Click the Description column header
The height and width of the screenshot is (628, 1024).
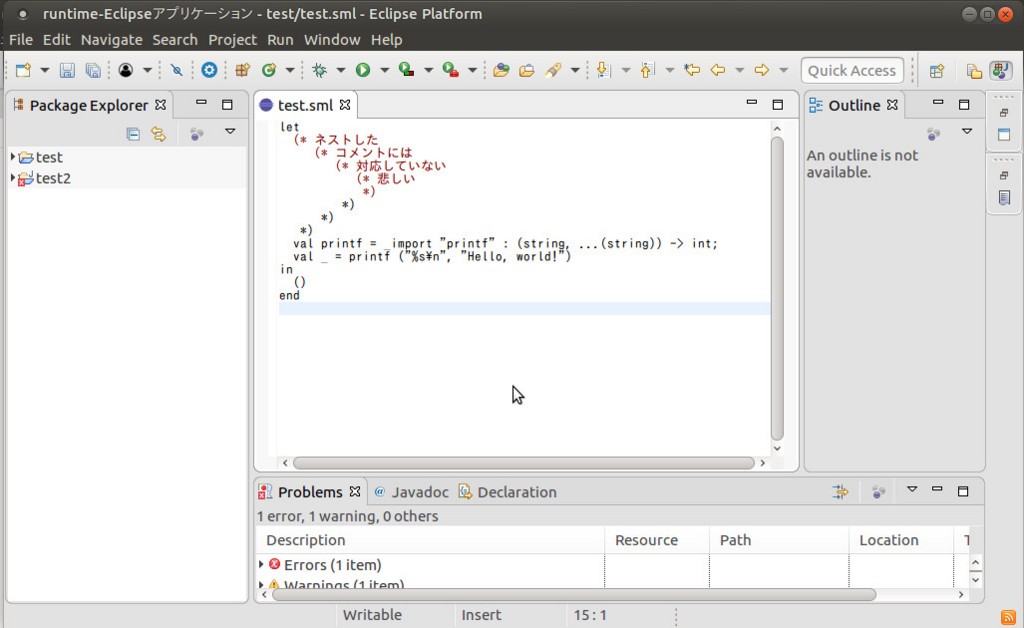point(430,541)
